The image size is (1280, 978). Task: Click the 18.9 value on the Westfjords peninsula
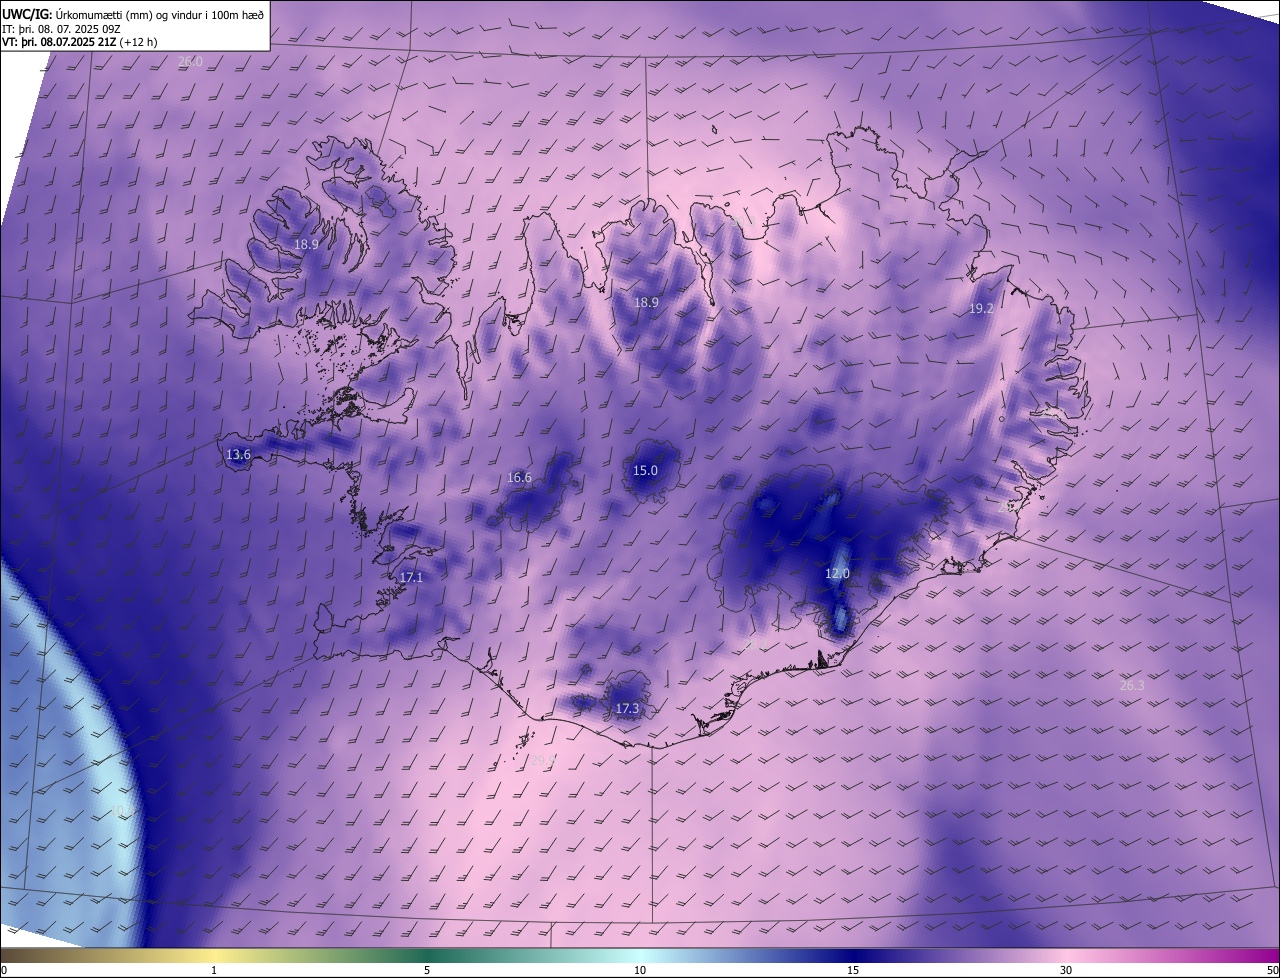(306, 244)
